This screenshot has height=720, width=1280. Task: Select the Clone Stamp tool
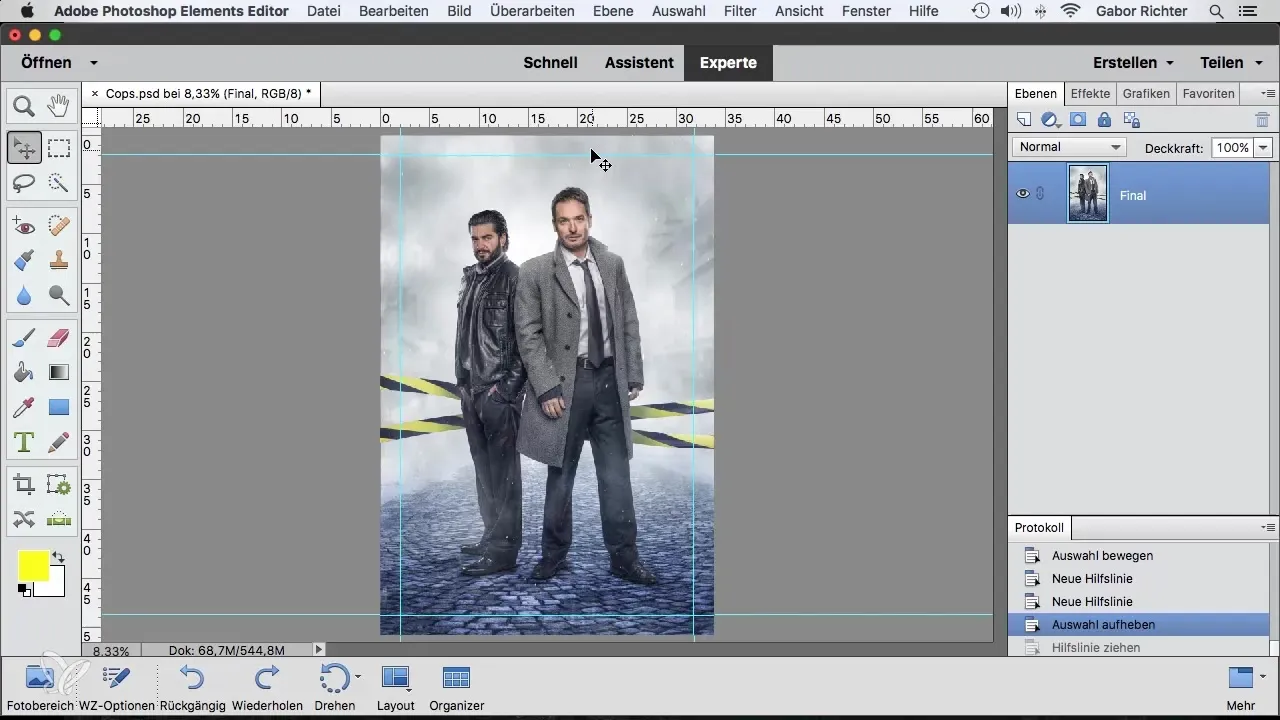(59, 261)
